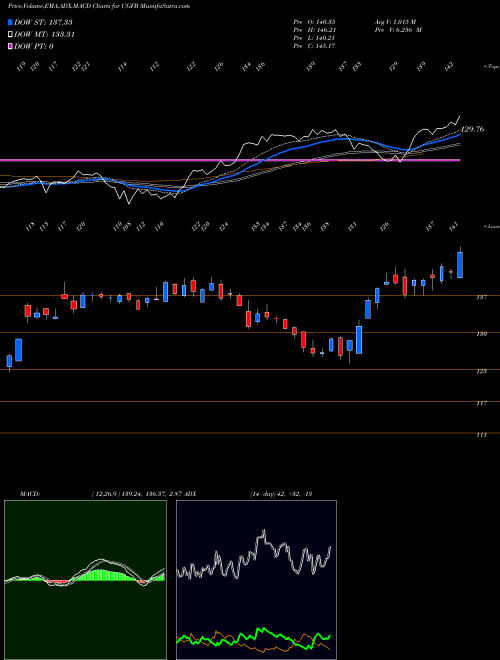This screenshot has height=660, width=500.
Task: Click the 117 price axis label
Action: coord(482,403)
